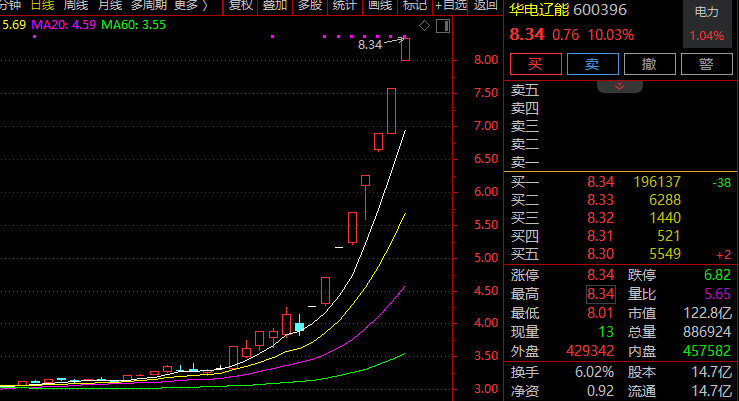This screenshot has height=401, width=739.
Task: Select the 月线 monthly chart tab
Action: [x=110, y=6]
